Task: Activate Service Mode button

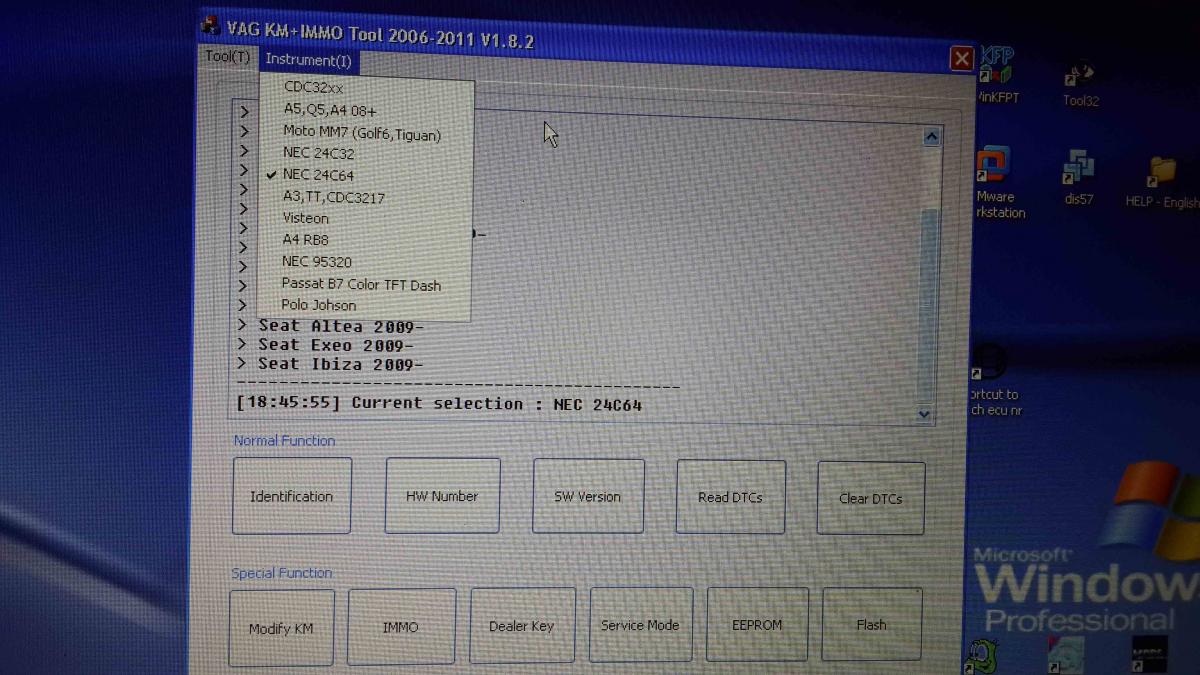Action: [640, 624]
